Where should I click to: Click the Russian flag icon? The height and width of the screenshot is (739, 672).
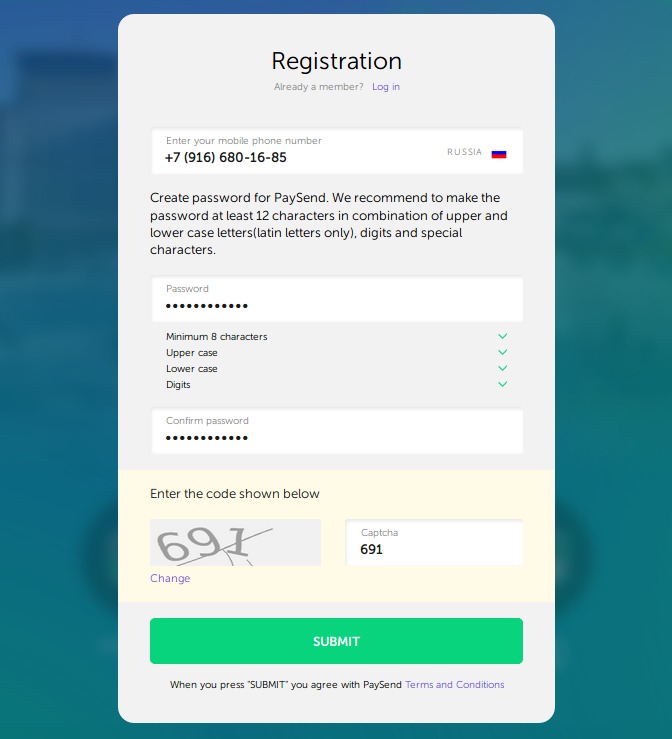tap(499, 154)
